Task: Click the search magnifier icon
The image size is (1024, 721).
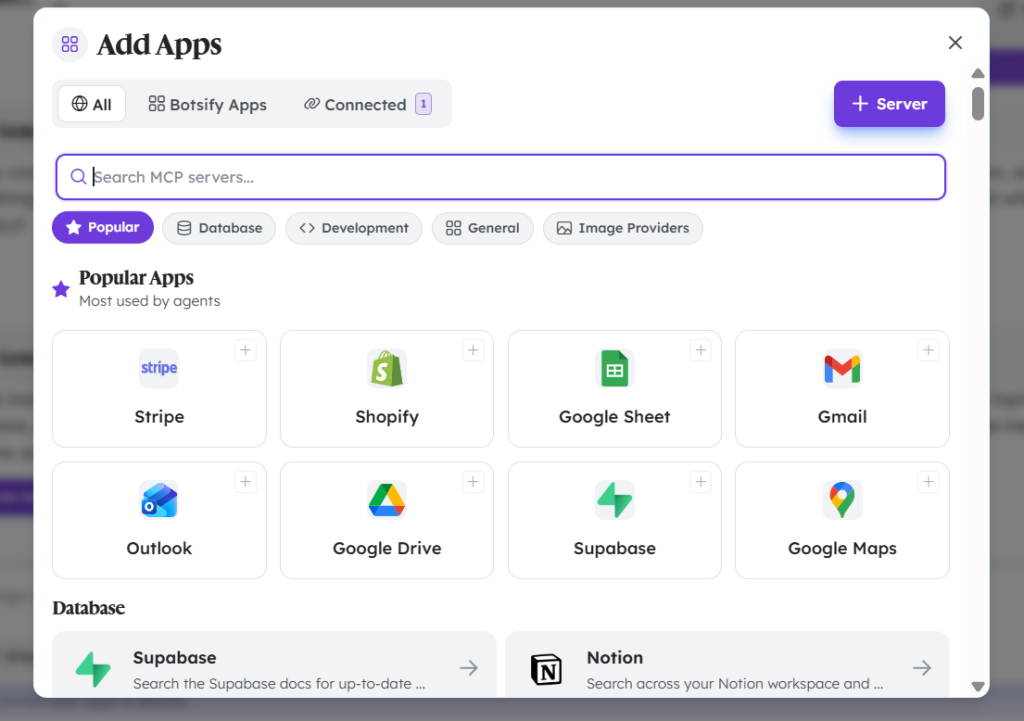Action: pyautogui.click(x=78, y=177)
